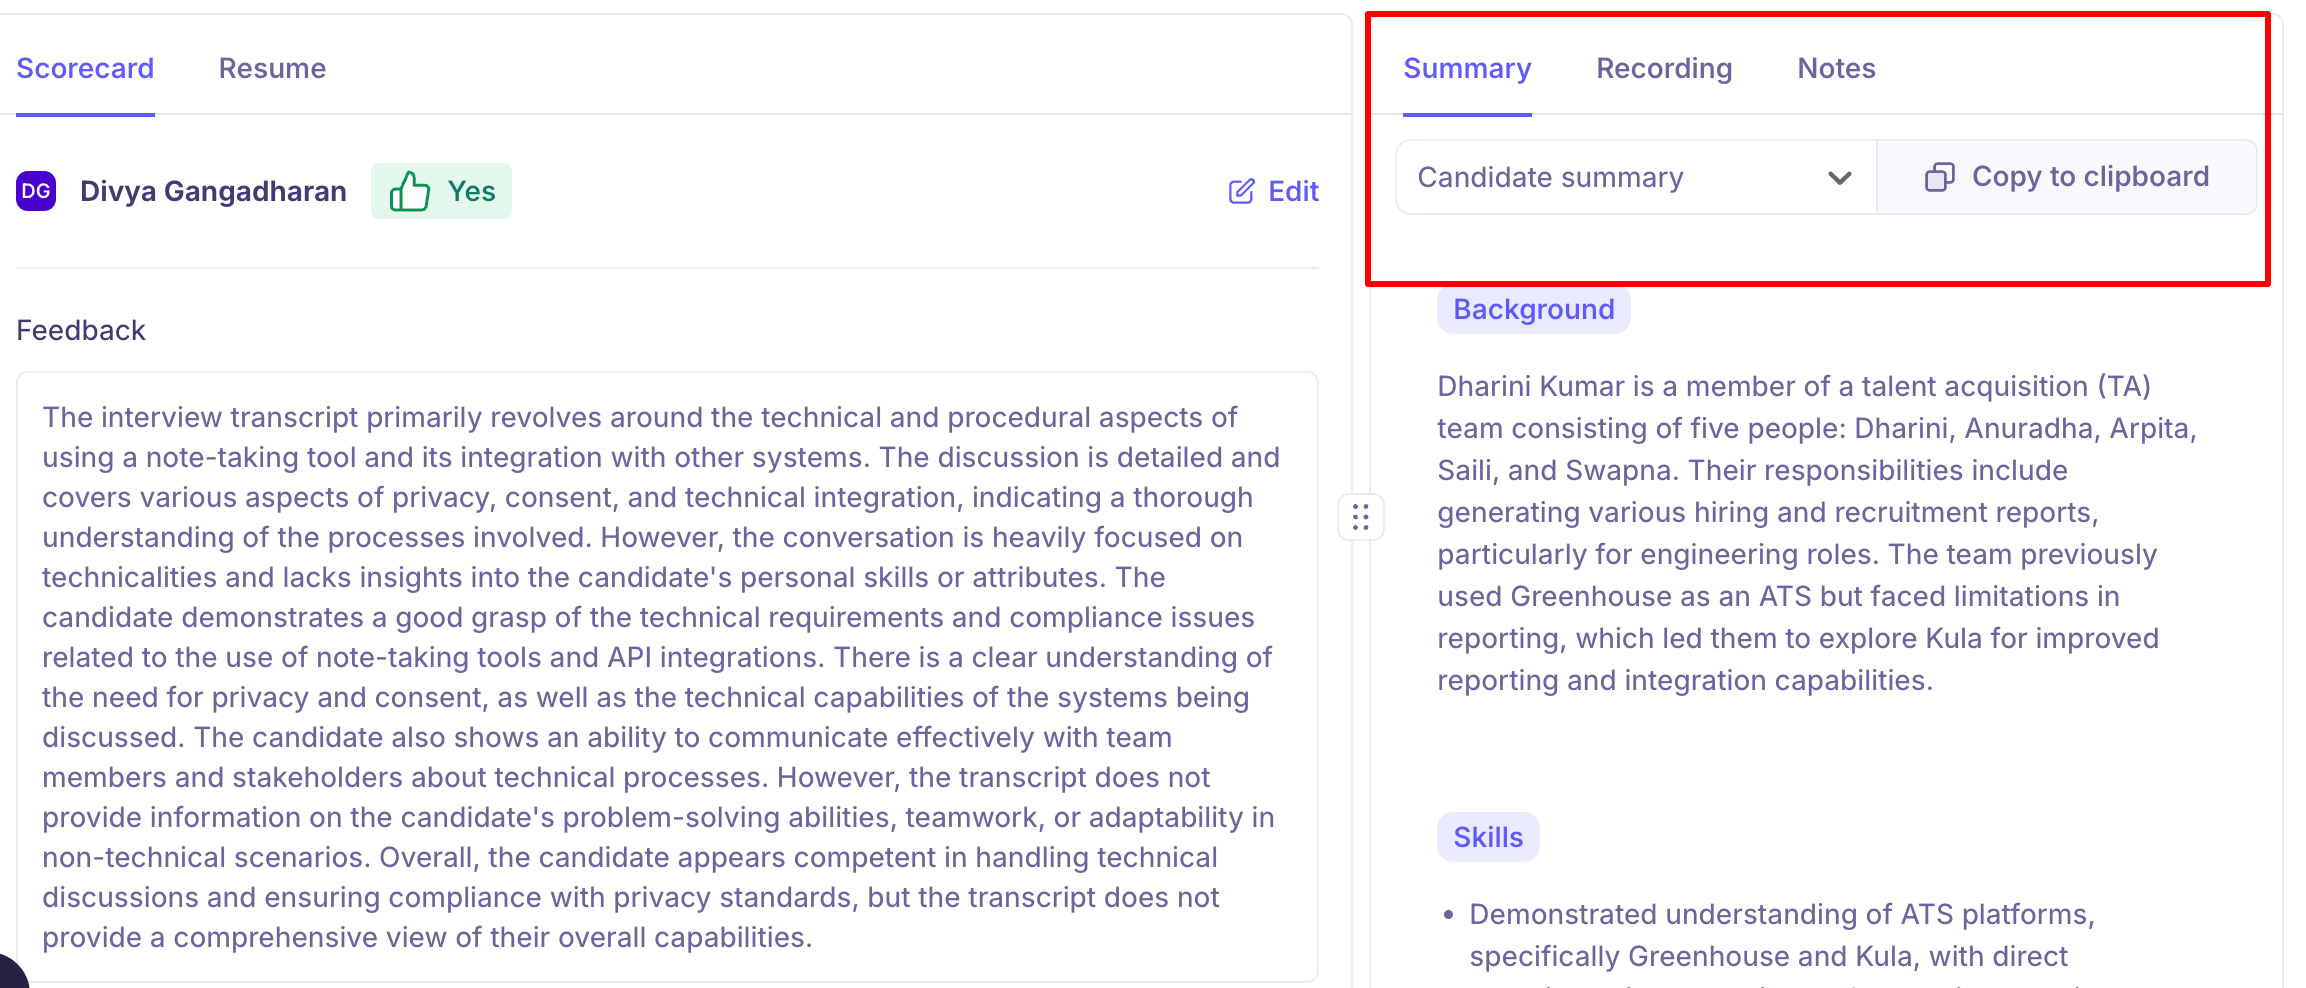2306x988 pixels.
Task: Switch to the Resume tab
Action: [272, 68]
